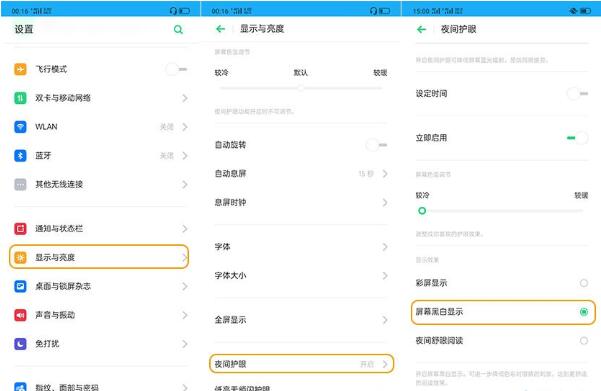The image size is (601, 391).
Task: Open 免打扰 entry
Action: (x=100, y=344)
